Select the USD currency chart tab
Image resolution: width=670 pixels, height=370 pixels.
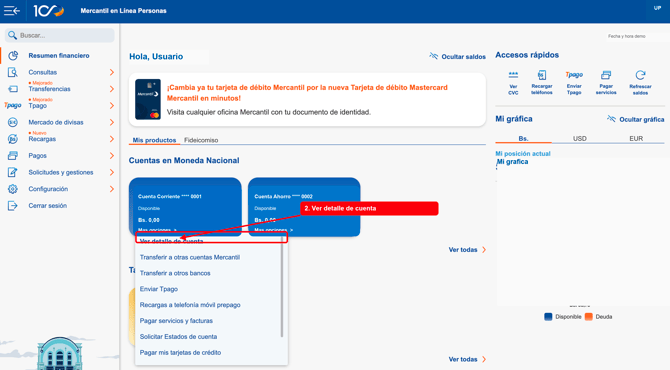click(x=580, y=138)
